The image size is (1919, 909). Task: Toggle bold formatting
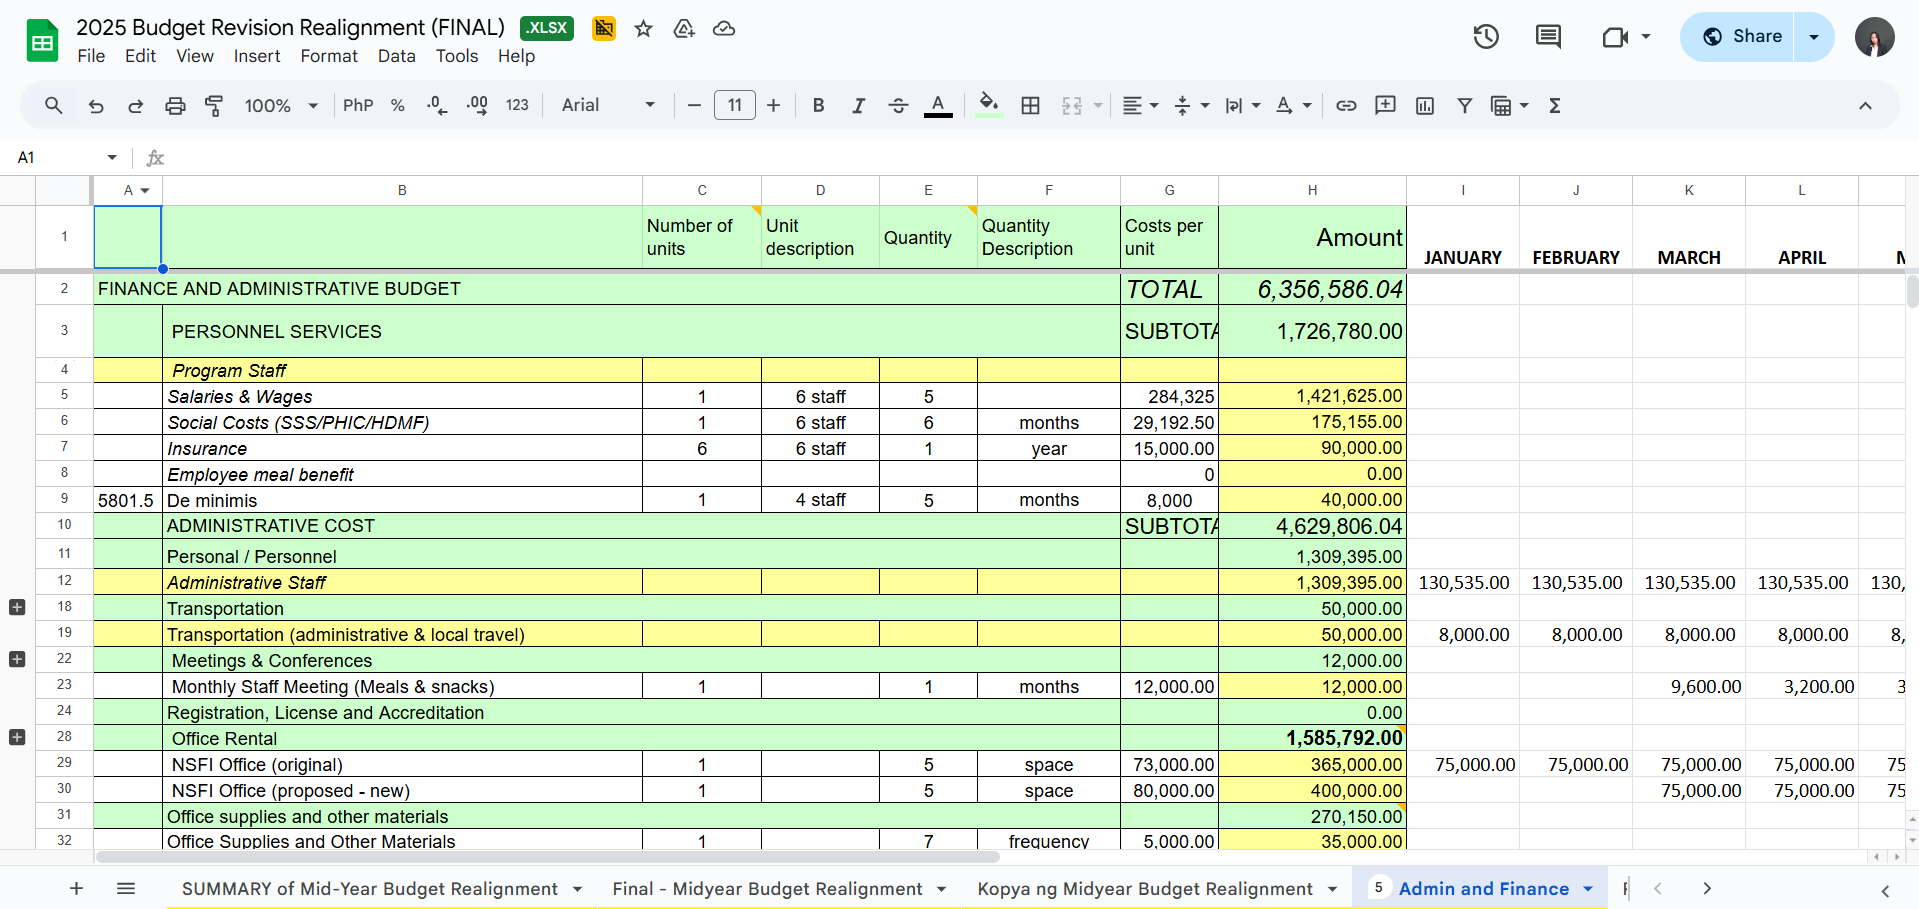point(818,106)
